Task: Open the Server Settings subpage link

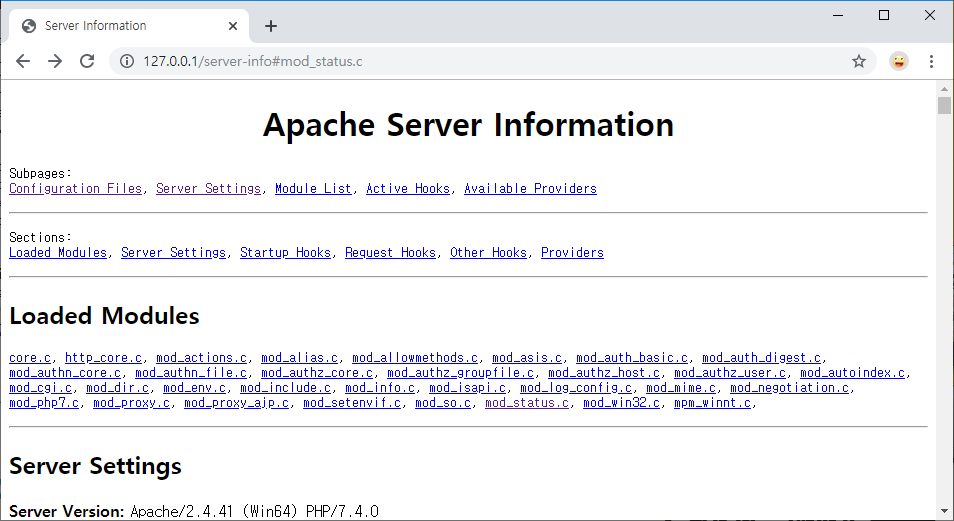Action: (x=208, y=189)
